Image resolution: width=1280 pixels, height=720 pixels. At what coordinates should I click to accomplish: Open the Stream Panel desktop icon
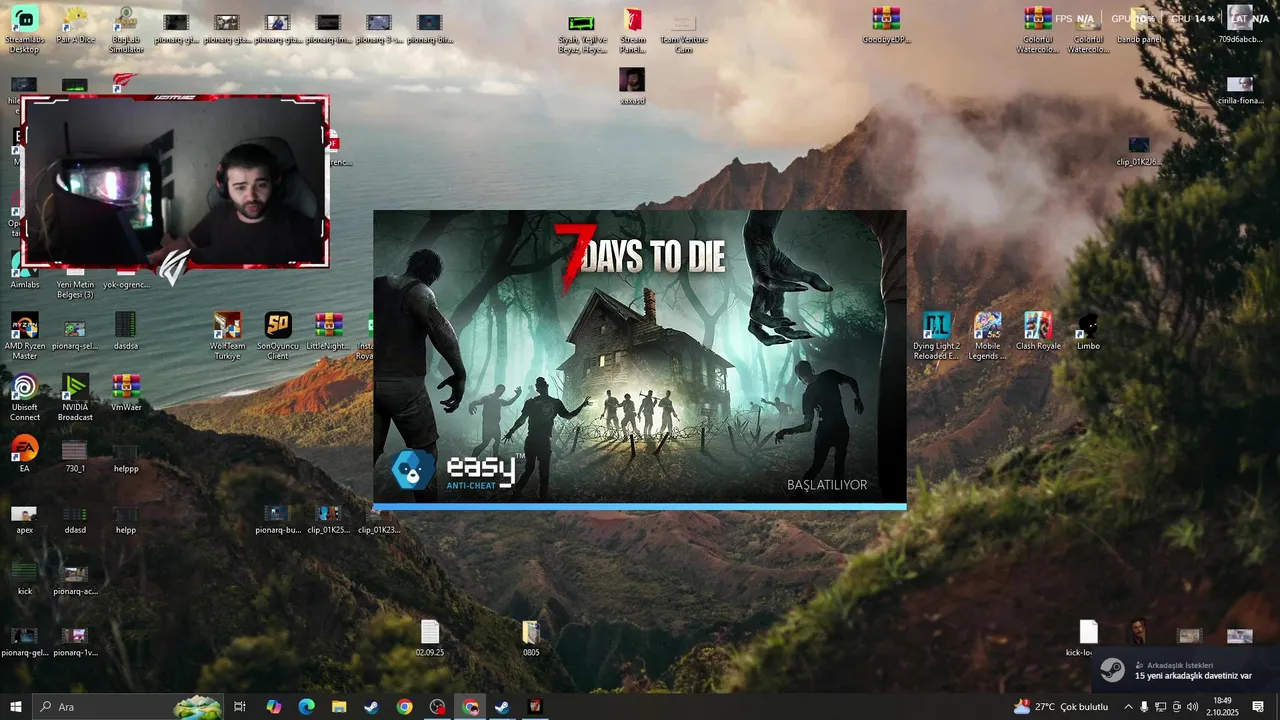[633, 30]
